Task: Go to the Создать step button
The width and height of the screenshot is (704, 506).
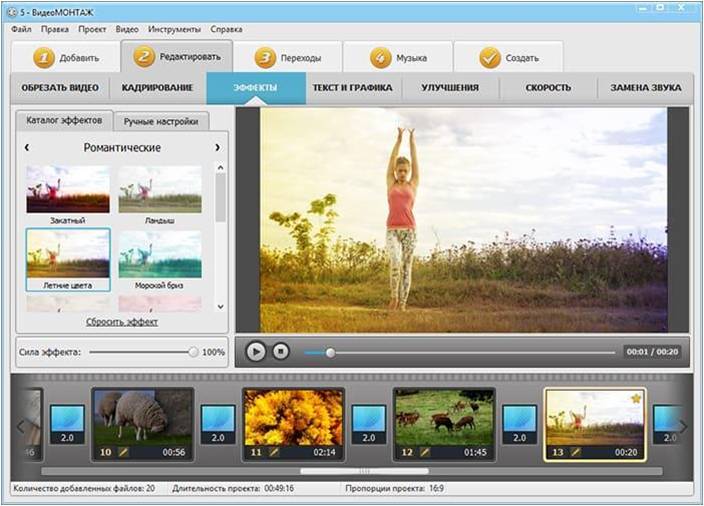Action: pos(508,57)
